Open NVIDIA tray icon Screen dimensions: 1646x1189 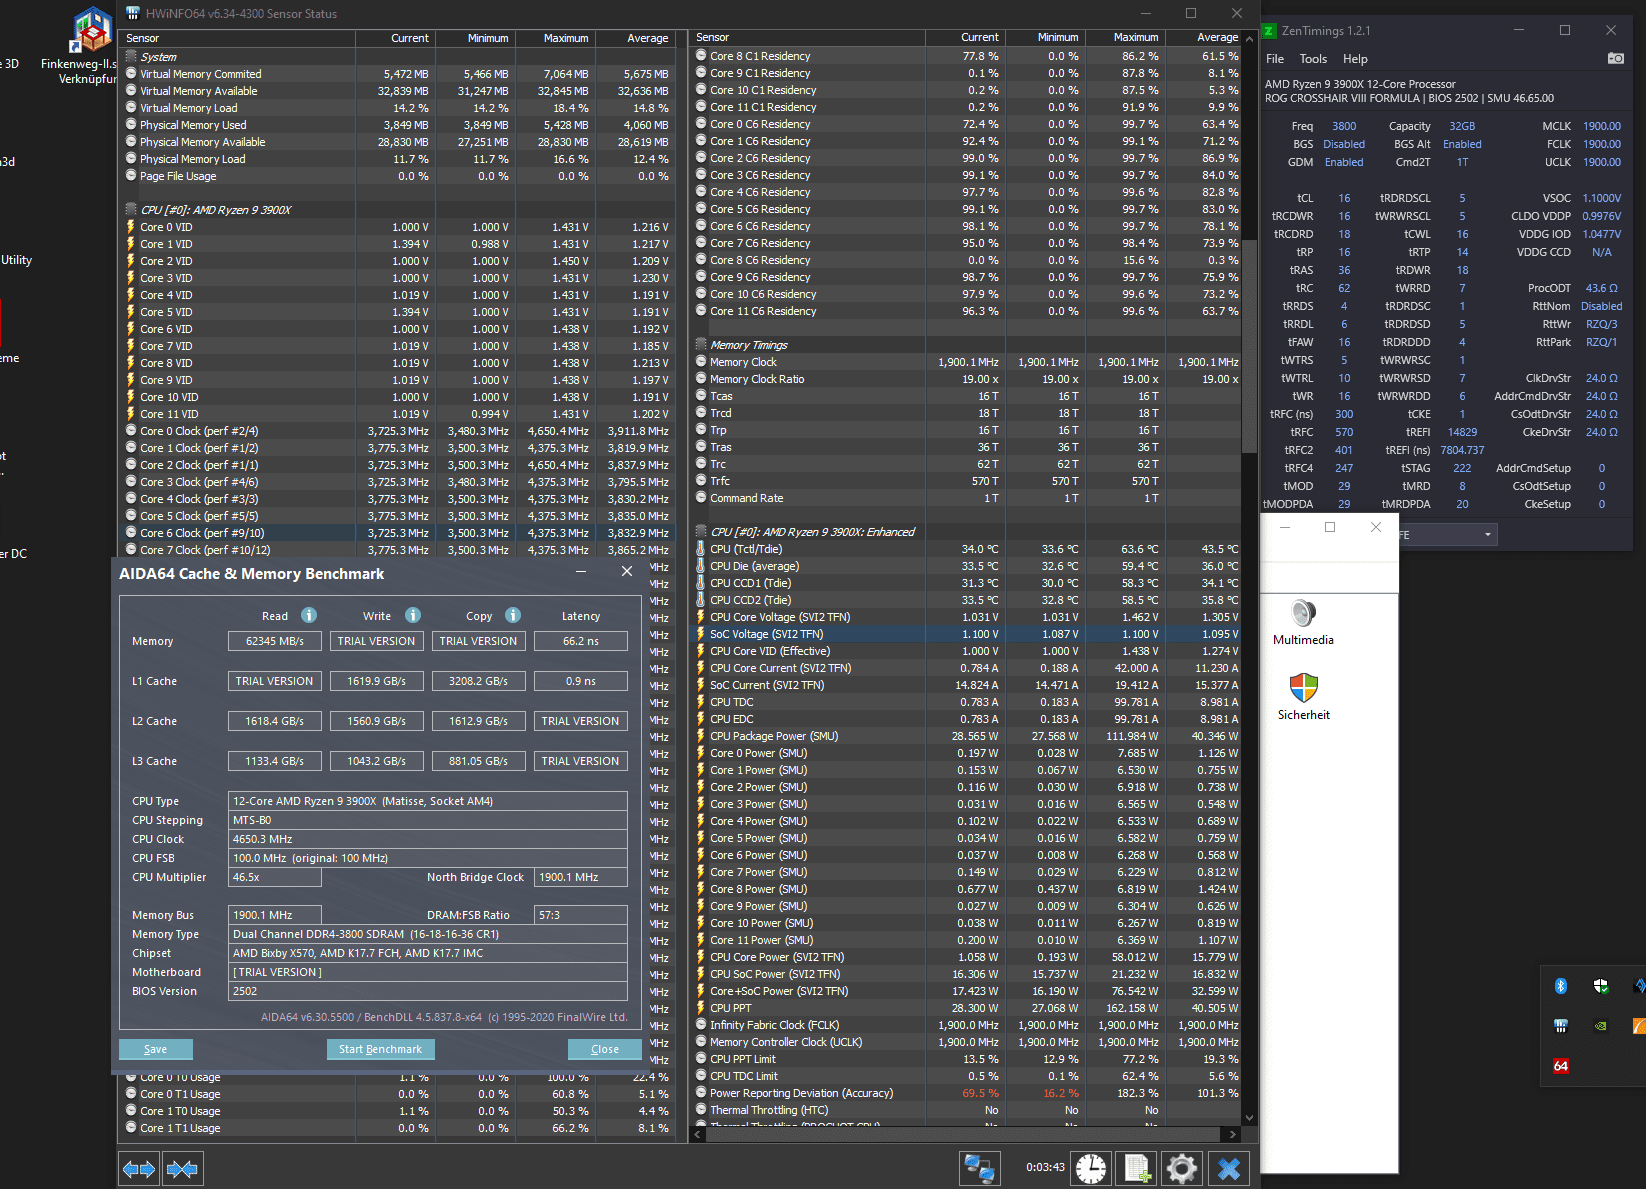point(1600,1026)
